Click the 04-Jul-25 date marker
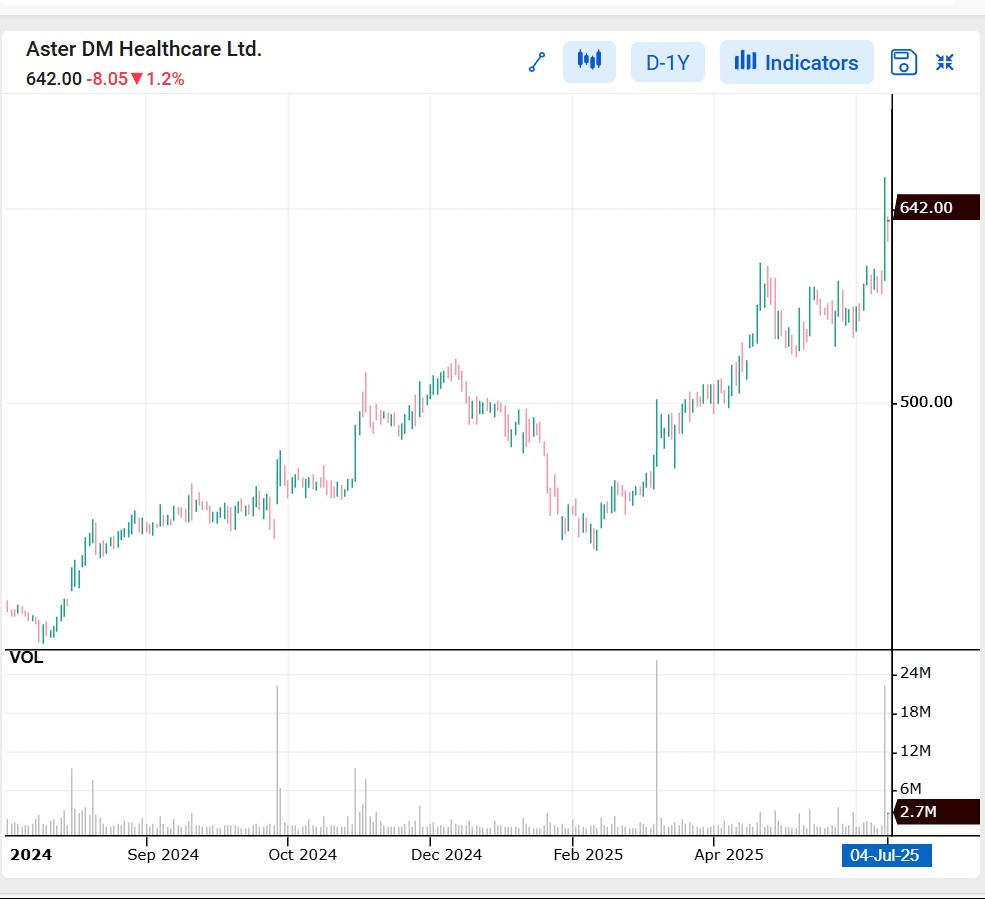Image resolution: width=985 pixels, height=899 pixels. pyautogui.click(x=886, y=855)
